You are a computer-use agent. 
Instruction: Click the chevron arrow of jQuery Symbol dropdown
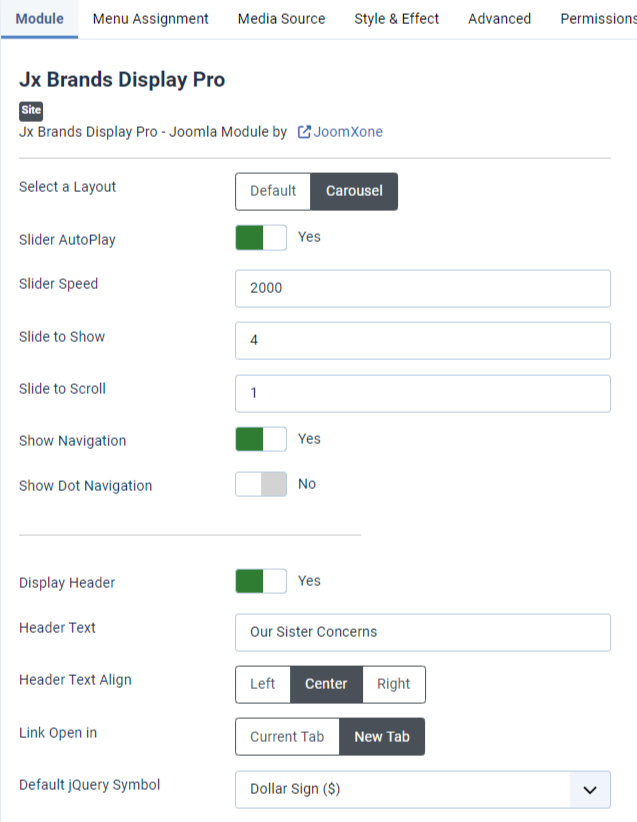pos(590,789)
